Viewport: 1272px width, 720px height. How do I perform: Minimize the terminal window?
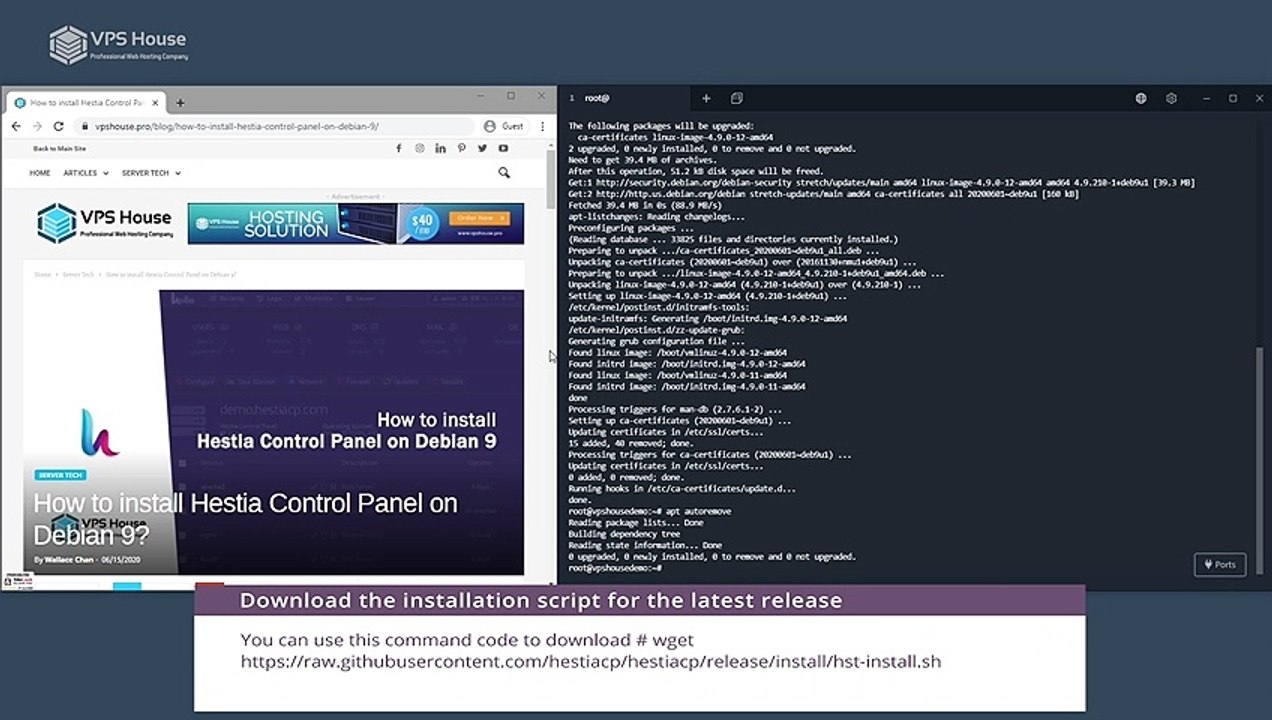(1207, 98)
